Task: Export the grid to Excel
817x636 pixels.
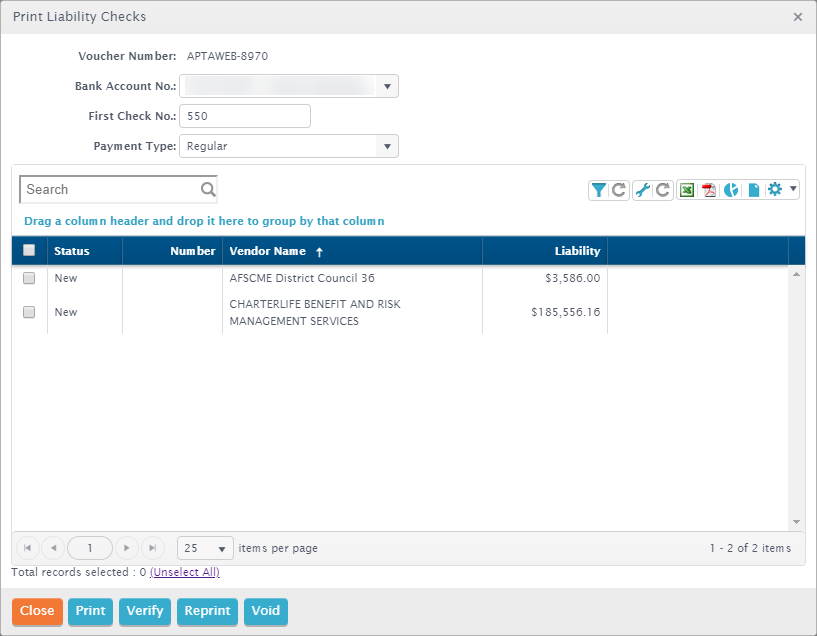Action: [687, 190]
